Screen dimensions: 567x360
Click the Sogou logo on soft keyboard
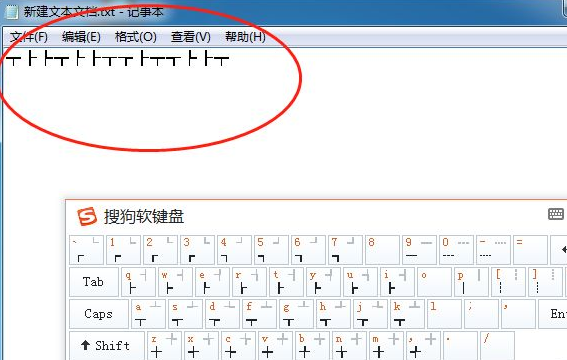tap(87, 216)
